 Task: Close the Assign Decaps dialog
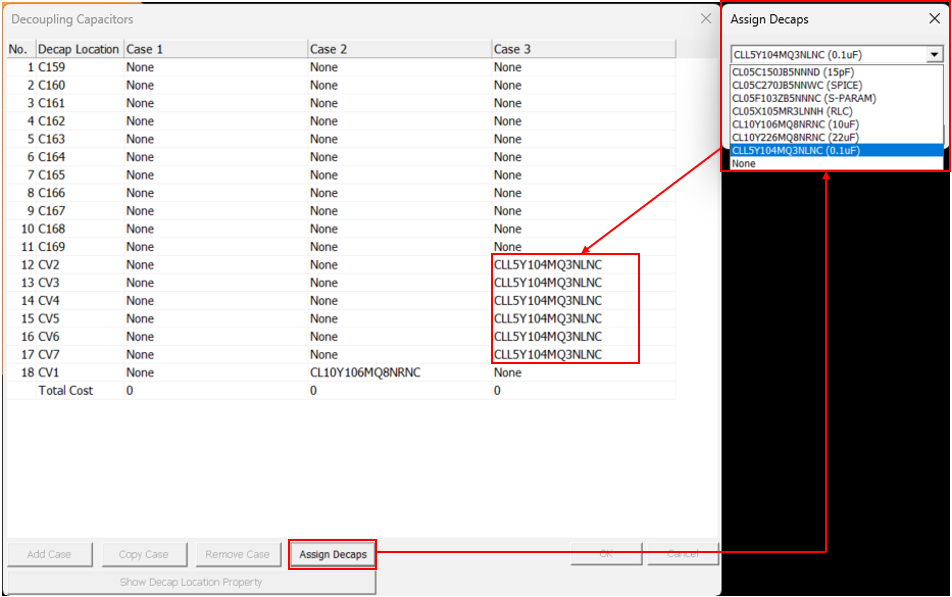point(934,19)
